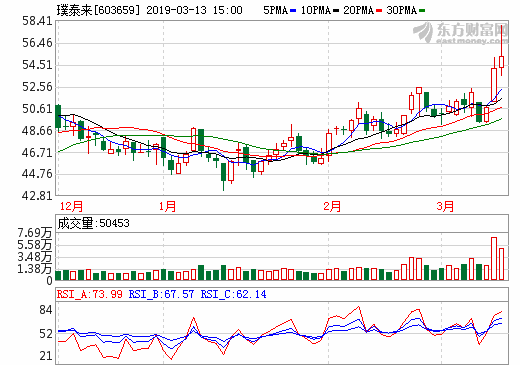Image resolution: width=520 pixels, height=365 pixels.
Task: Click the 10PMA legend label
Action: (315, 10)
